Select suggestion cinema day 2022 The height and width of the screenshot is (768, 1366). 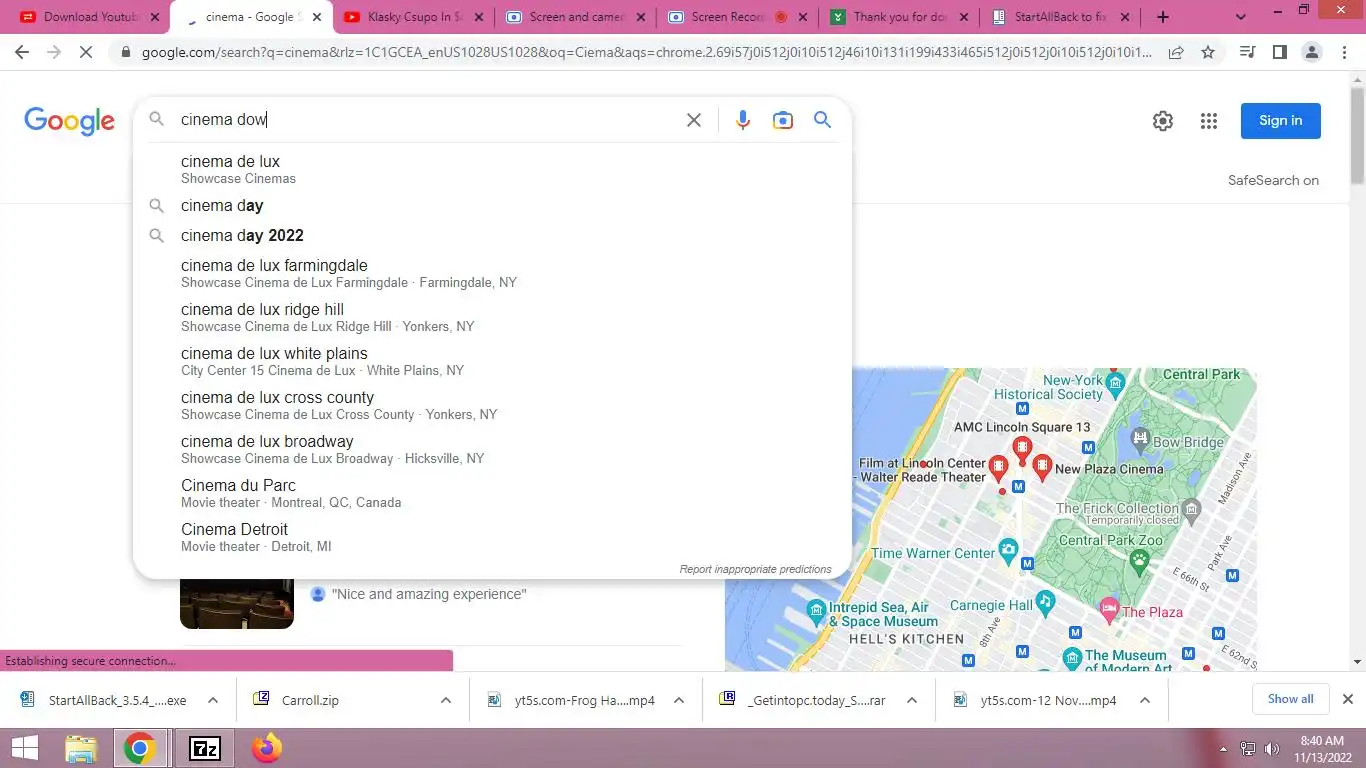[x=492, y=235]
